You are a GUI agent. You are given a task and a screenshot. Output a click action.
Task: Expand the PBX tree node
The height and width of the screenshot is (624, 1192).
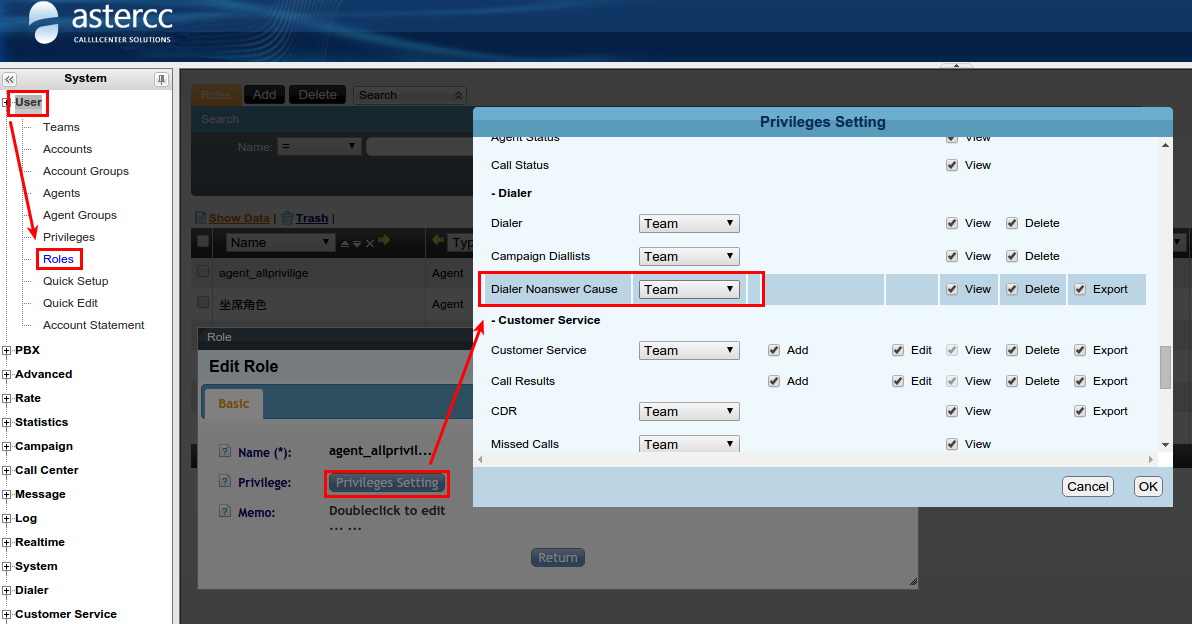8,351
